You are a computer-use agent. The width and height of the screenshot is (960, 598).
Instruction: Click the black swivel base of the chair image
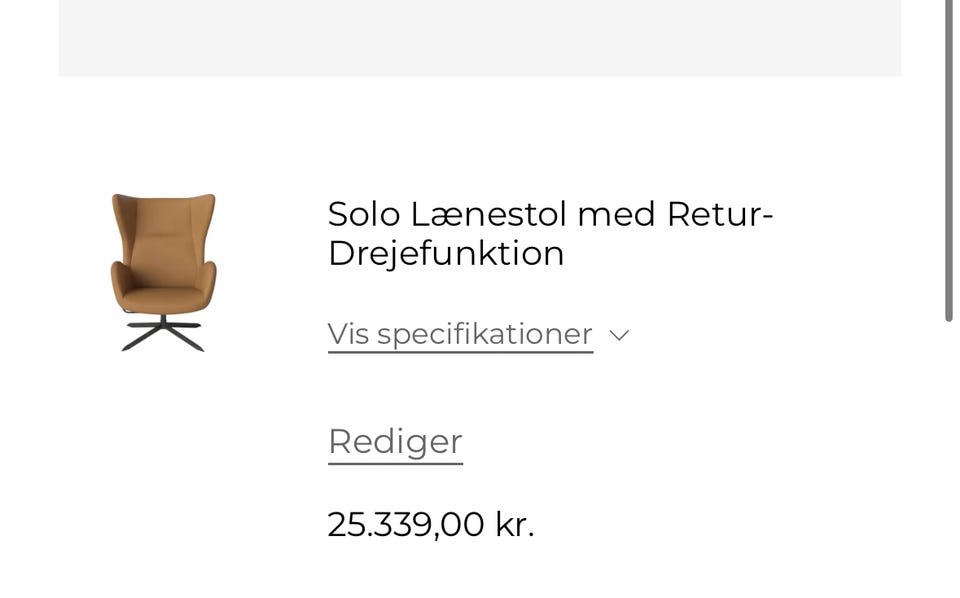pyautogui.click(x=163, y=334)
